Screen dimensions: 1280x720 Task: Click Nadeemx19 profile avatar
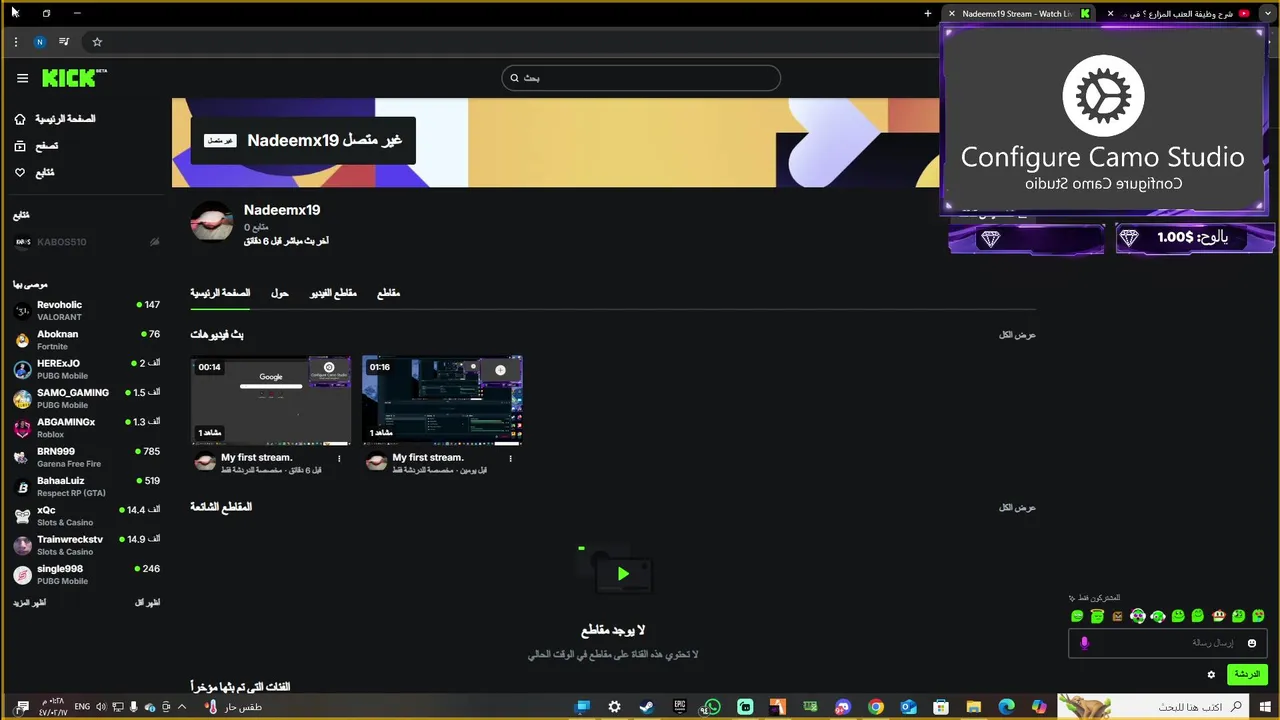click(211, 222)
